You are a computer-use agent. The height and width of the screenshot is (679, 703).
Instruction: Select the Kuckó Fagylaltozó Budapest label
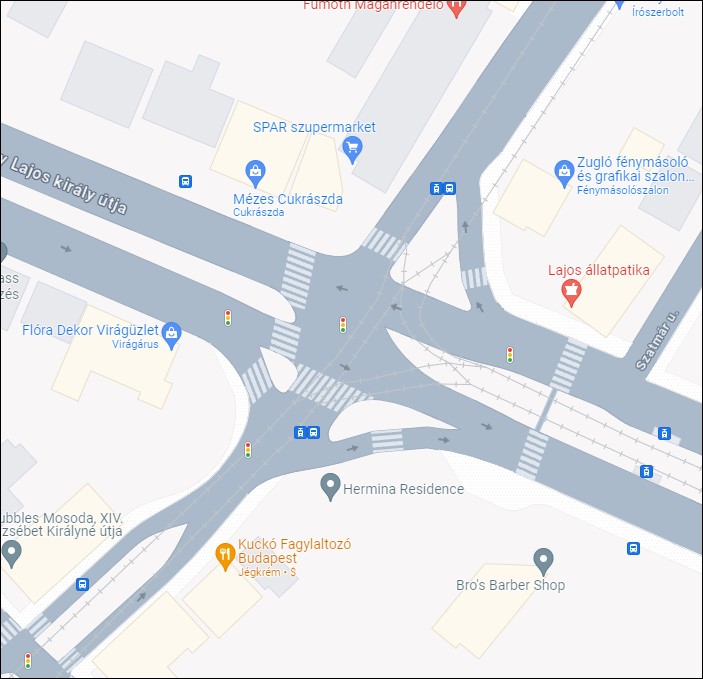pos(294,551)
